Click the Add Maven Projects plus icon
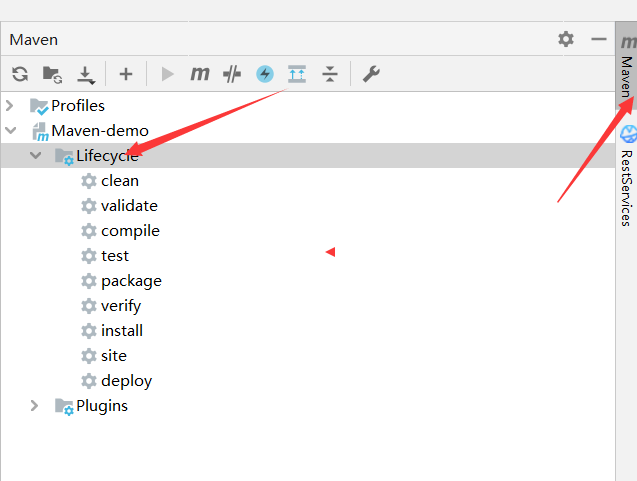 tap(126, 74)
